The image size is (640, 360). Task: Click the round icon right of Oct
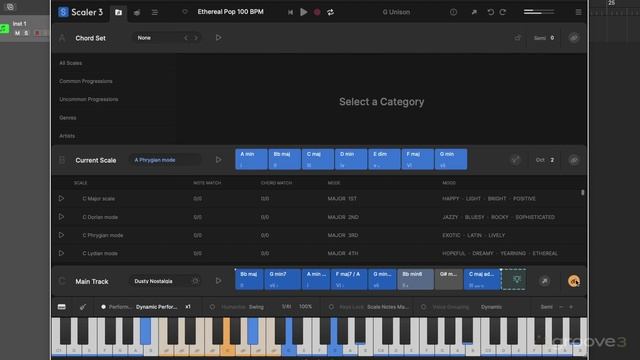pos(574,160)
